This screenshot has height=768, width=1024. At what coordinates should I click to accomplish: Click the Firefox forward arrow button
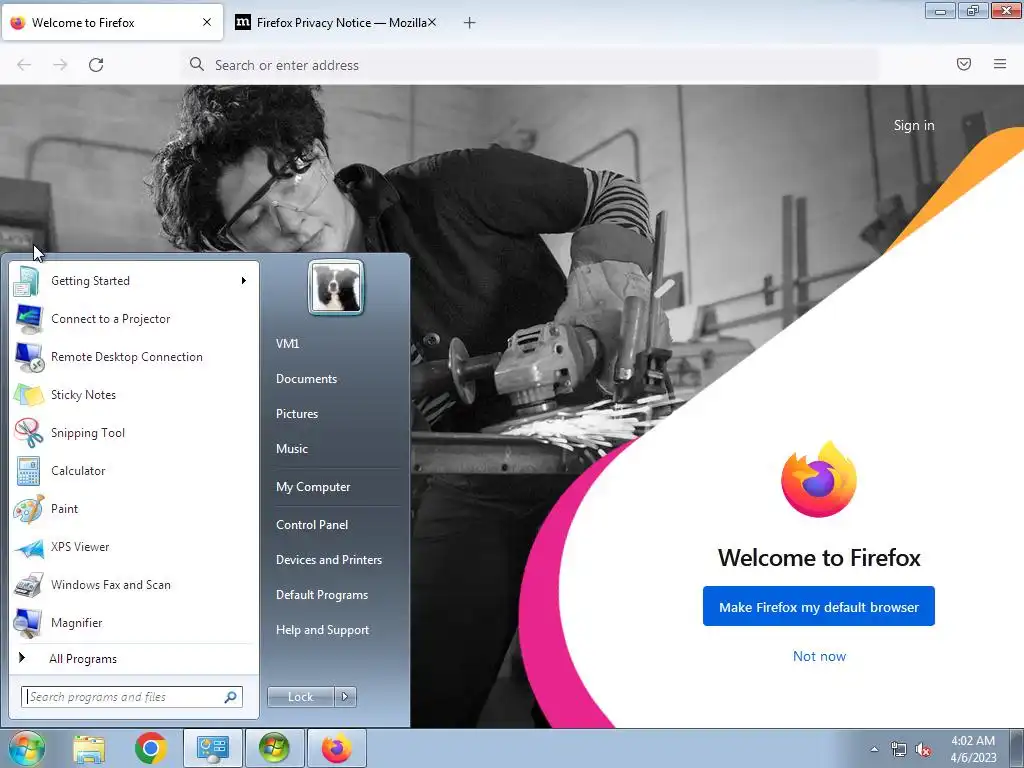(x=60, y=65)
